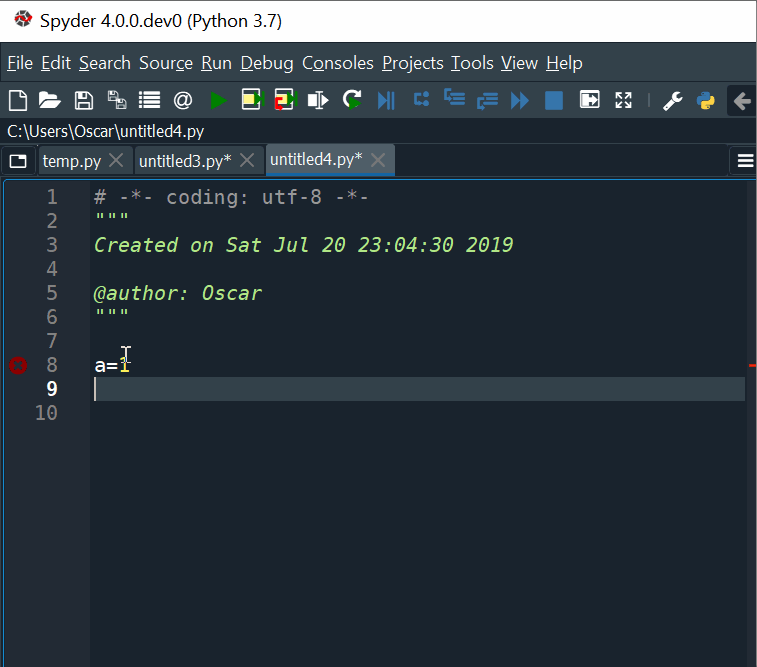The image size is (757, 667).
Task: Click the debug step-return icon
Action: (x=487, y=101)
